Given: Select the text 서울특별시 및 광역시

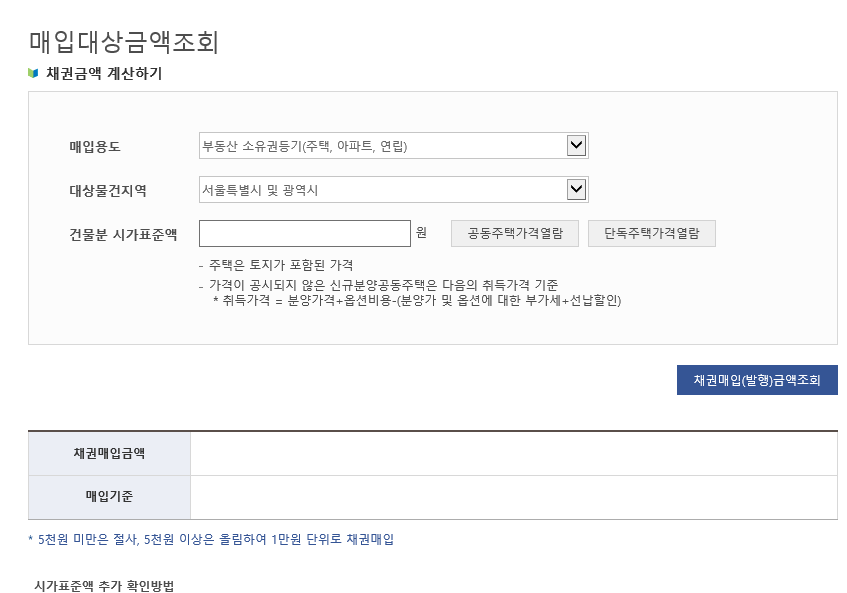Looking at the screenshot, I should (x=260, y=188).
